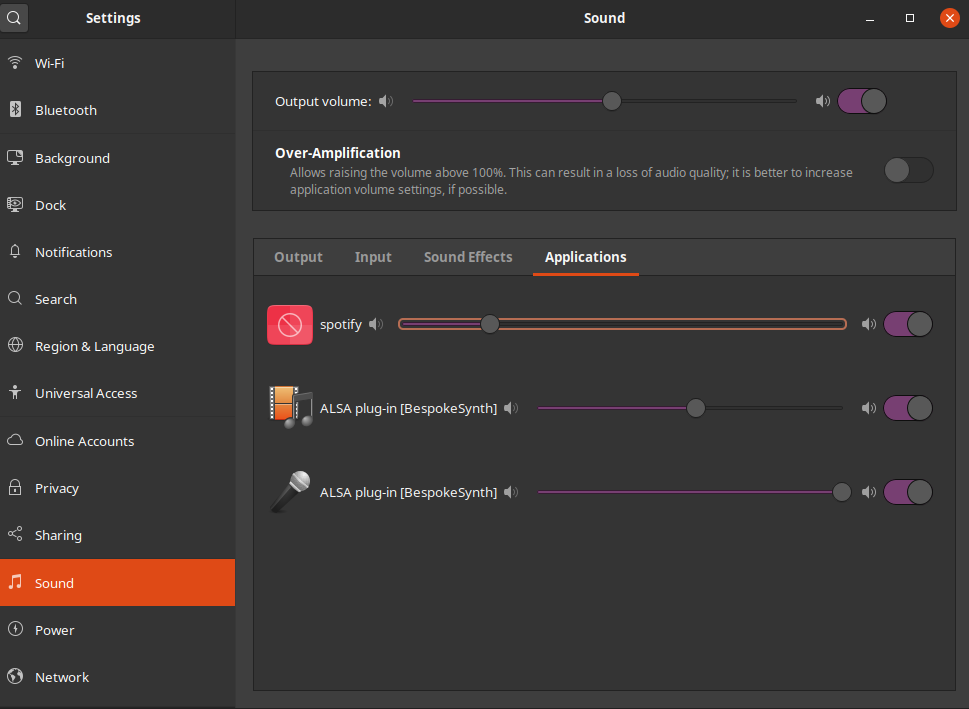Toggle the master output volume switch
Image resolution: width=969 pixels, height=709 pixels.
tap(861, 101)
